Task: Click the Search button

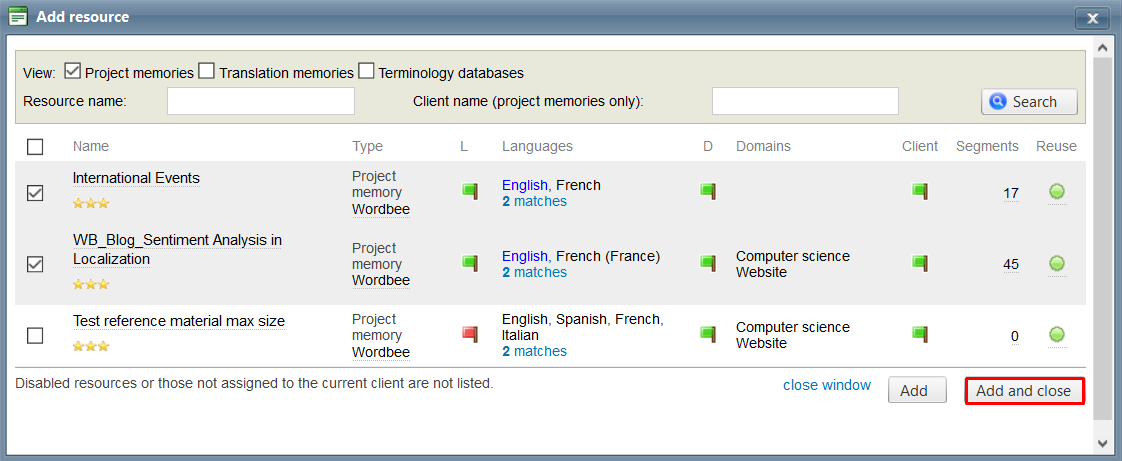Action: click(x=1029, y=102)
